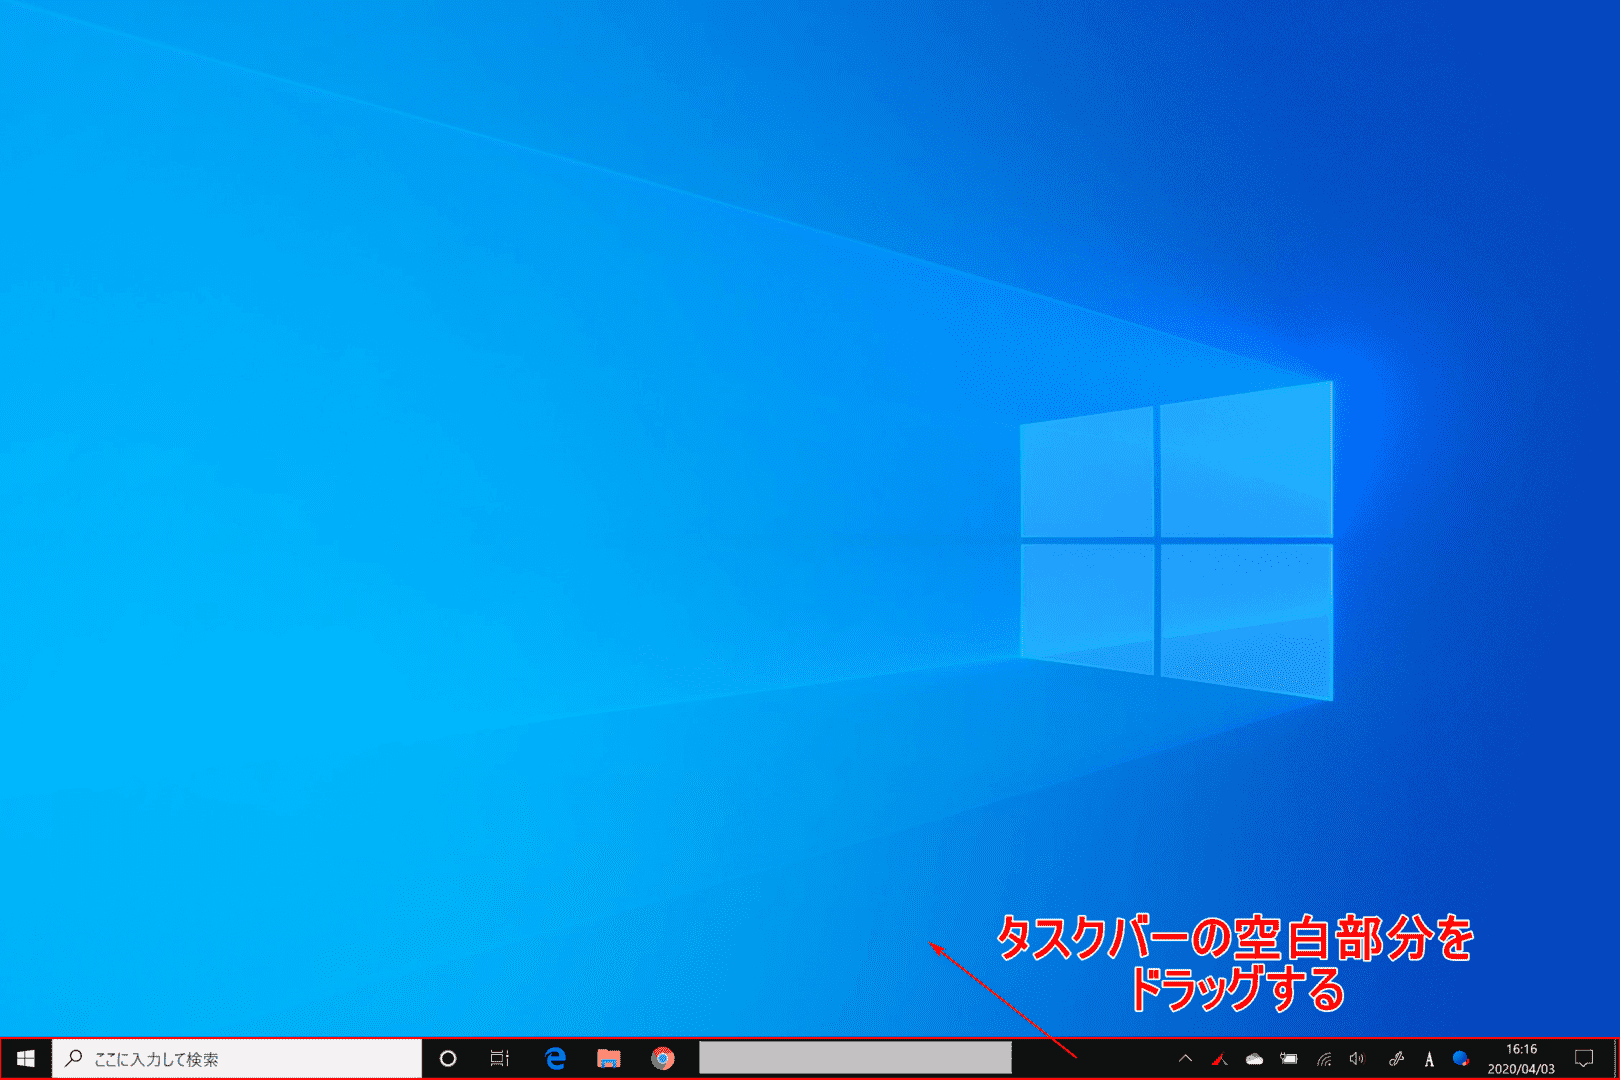Screen dimensions: 1620x1080
Task: Open Cortana from the taskbar
Action: coord(448,1058)
